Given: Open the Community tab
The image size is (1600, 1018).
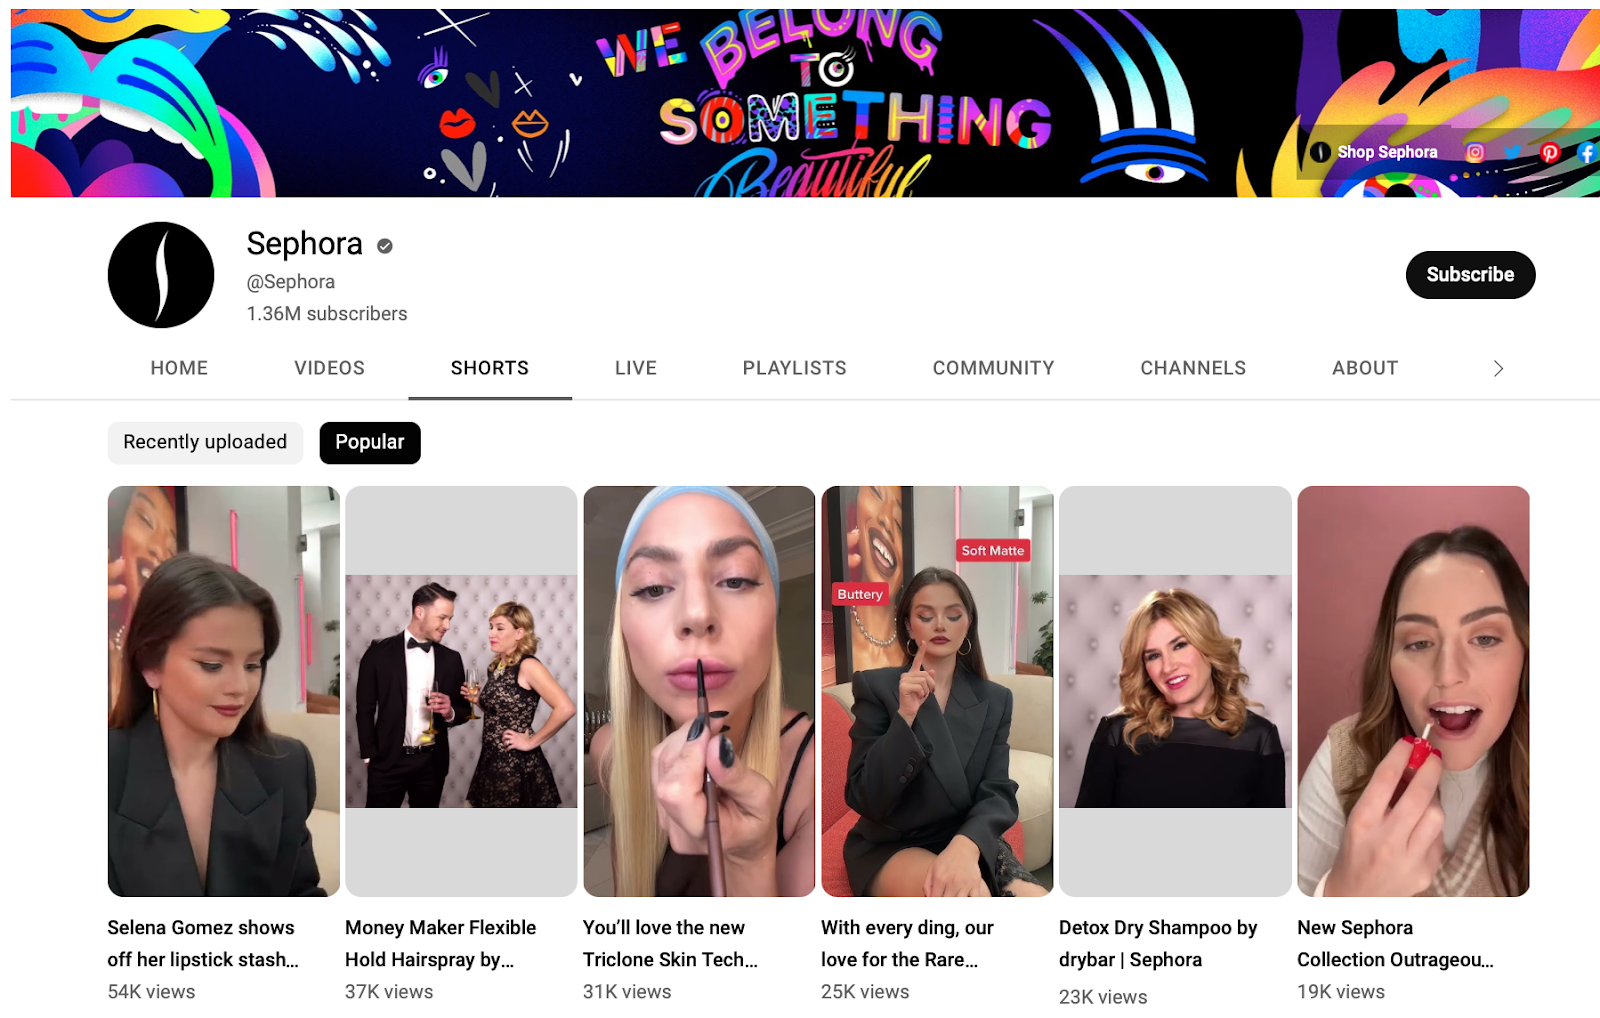Looking at the screenshot, I should pyautogui.click(x=994, y=368).
